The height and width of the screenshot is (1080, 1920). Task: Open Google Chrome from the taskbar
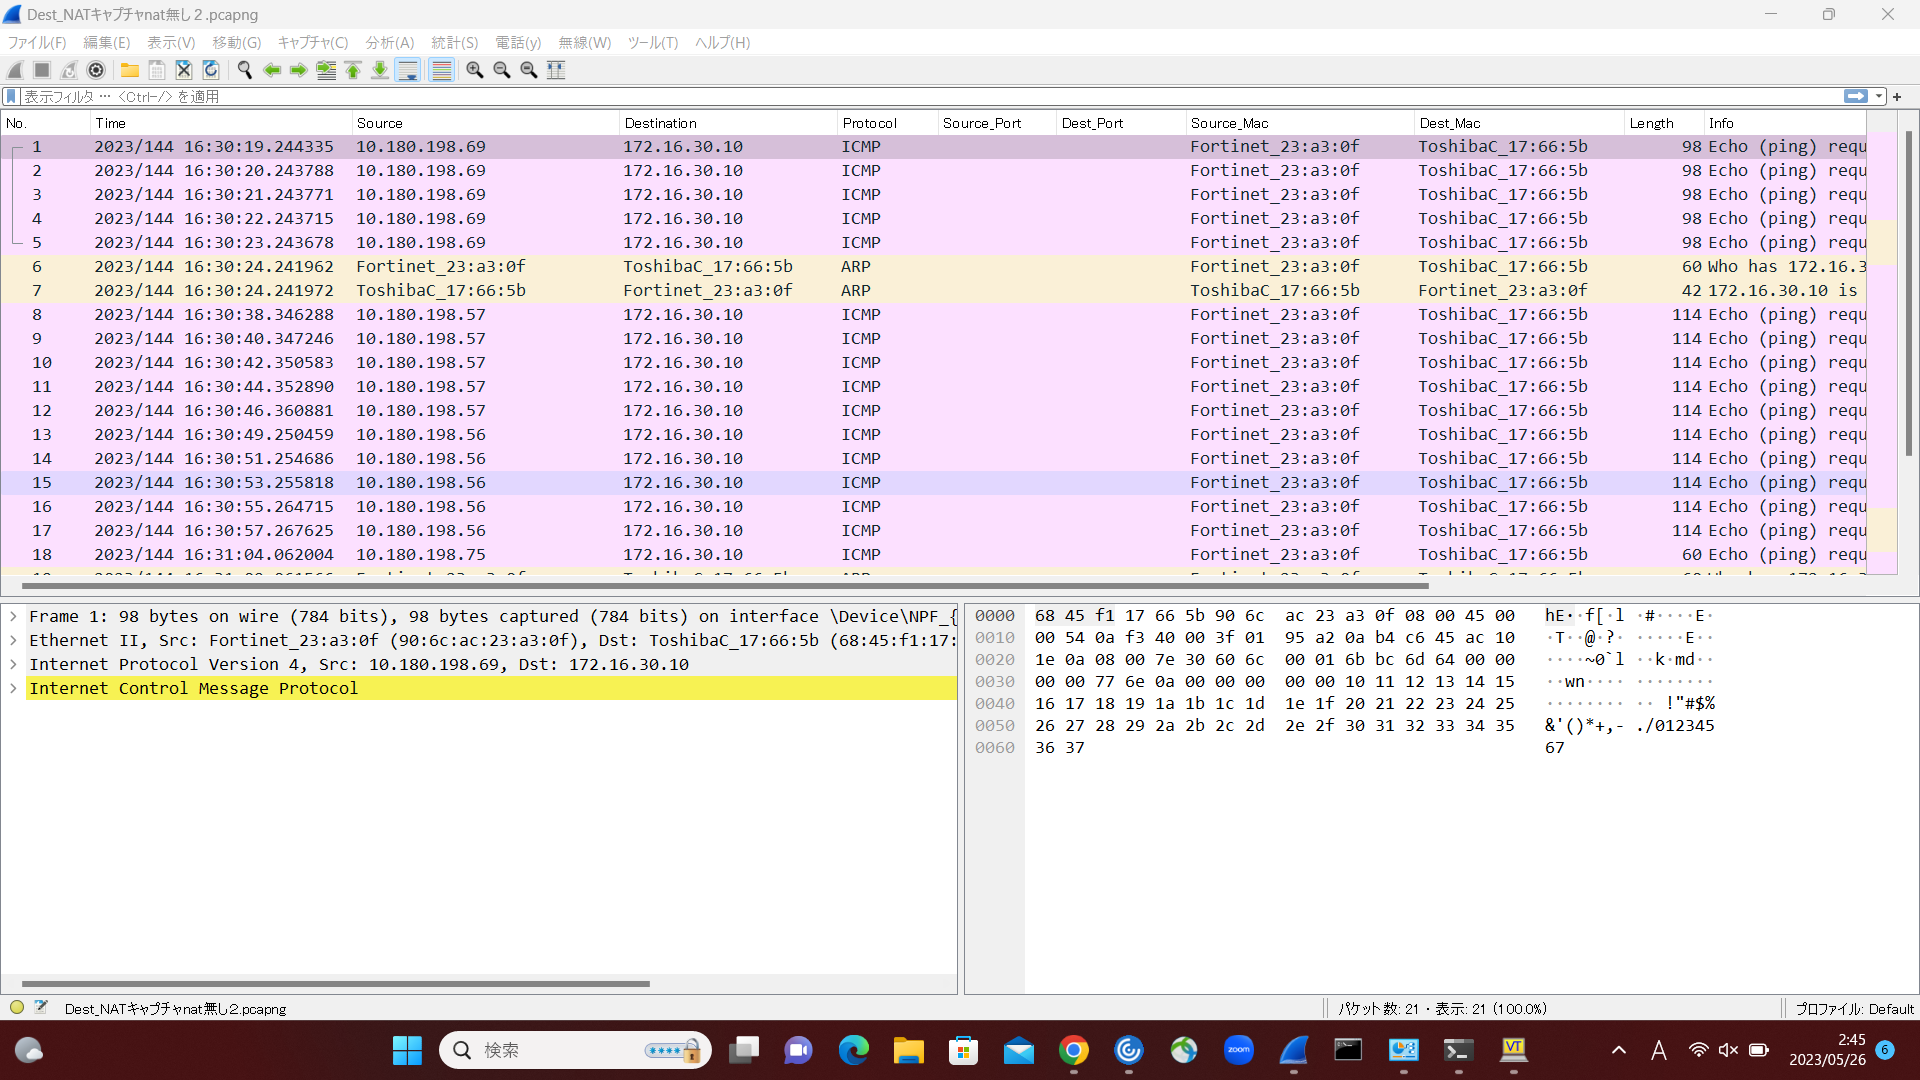1074,1050
